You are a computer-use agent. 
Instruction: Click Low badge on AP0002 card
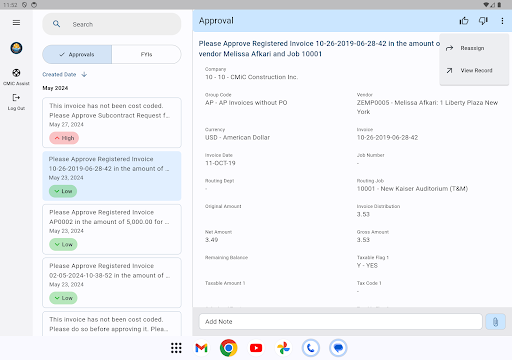click(63, 244)
